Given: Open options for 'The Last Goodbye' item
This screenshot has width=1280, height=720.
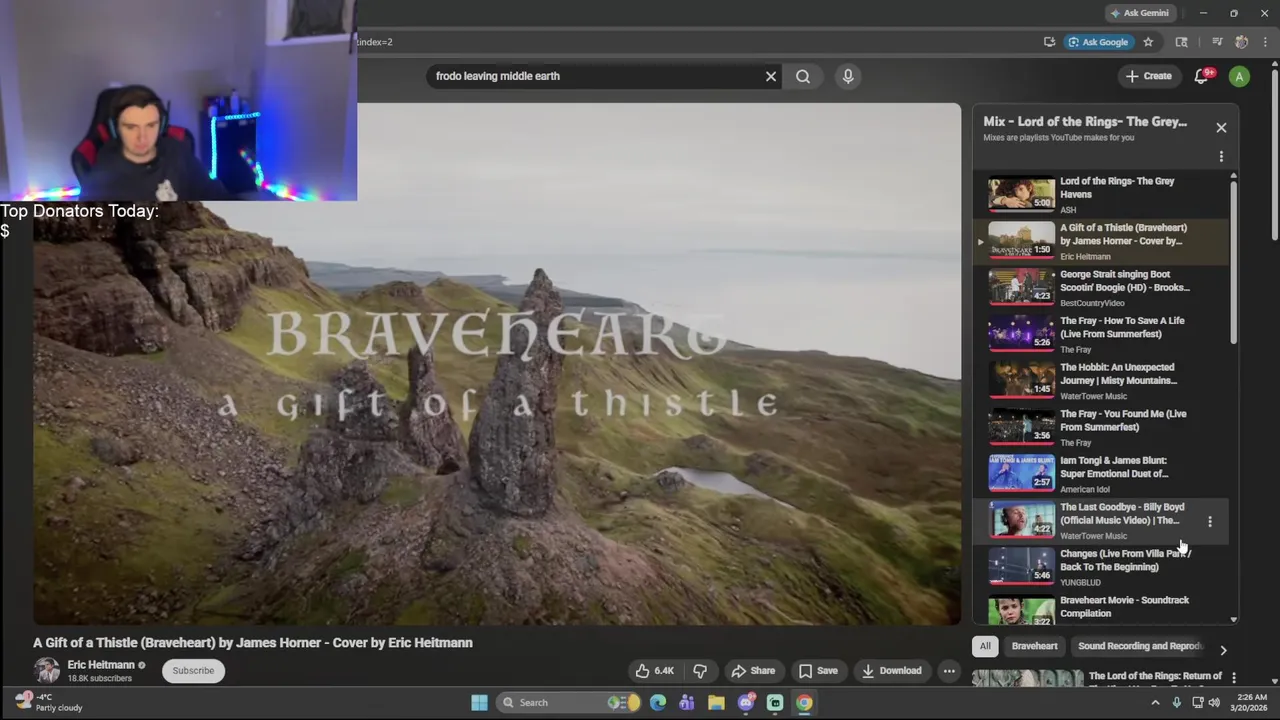Looking at the screenshot, I should tap(1210, 522).
